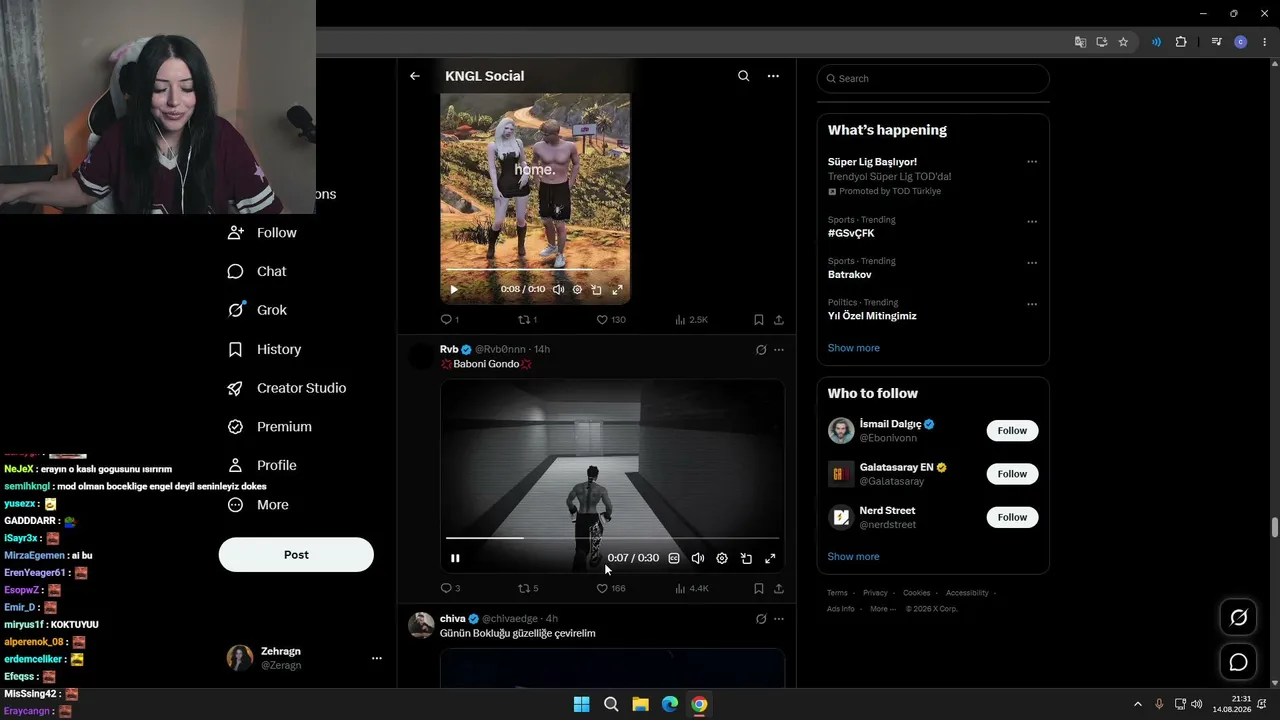
Task: Focus the Search input field
Action: [933, 78]
